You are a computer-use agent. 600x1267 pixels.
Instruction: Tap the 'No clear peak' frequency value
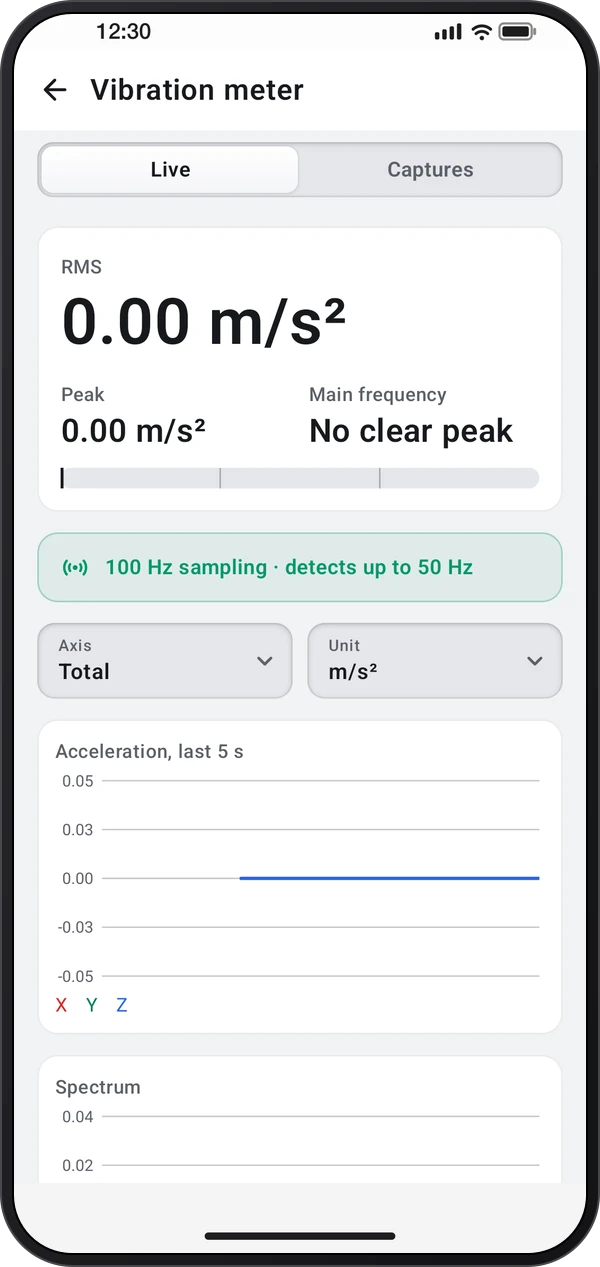[x=411, y=431]
